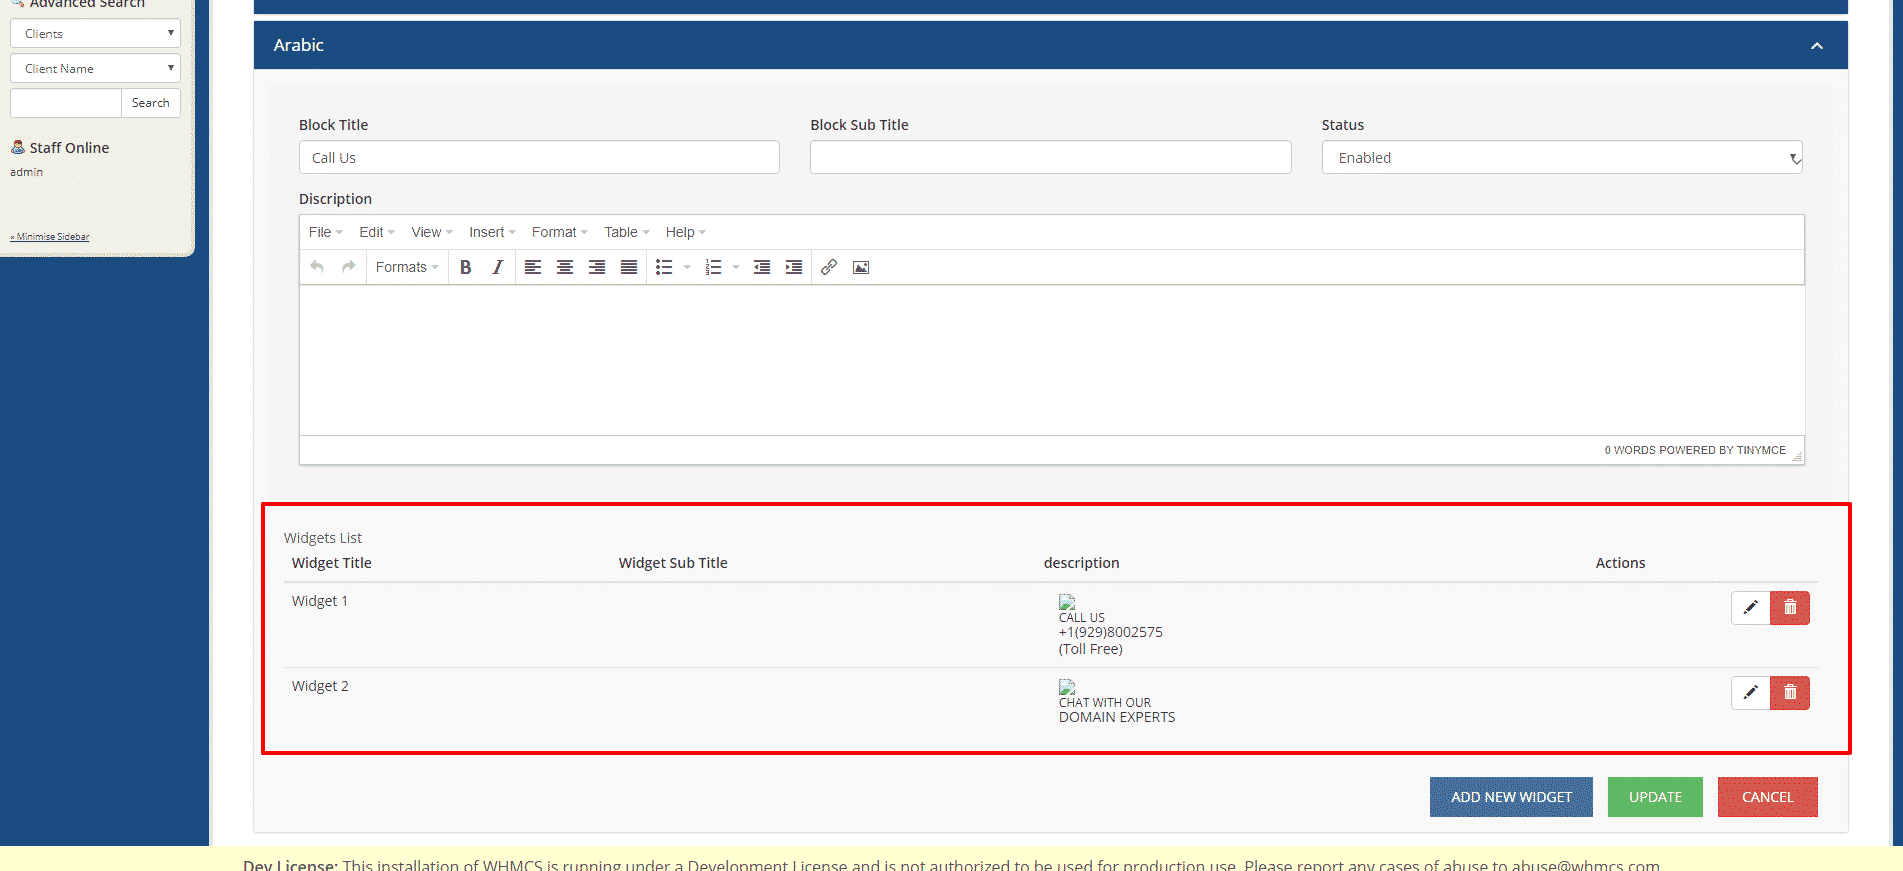Click the insert image icon
Viewport: 1903px width, 871px height.
861,267
